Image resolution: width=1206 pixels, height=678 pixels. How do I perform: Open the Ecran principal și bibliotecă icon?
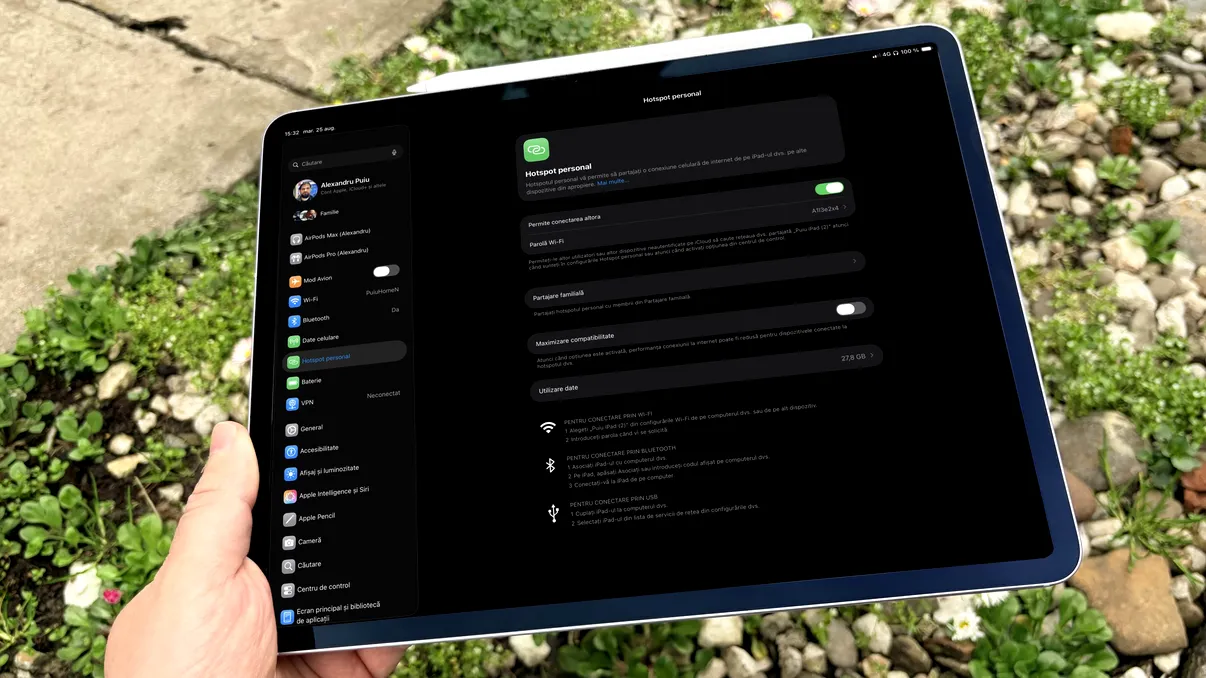[287, 617]
